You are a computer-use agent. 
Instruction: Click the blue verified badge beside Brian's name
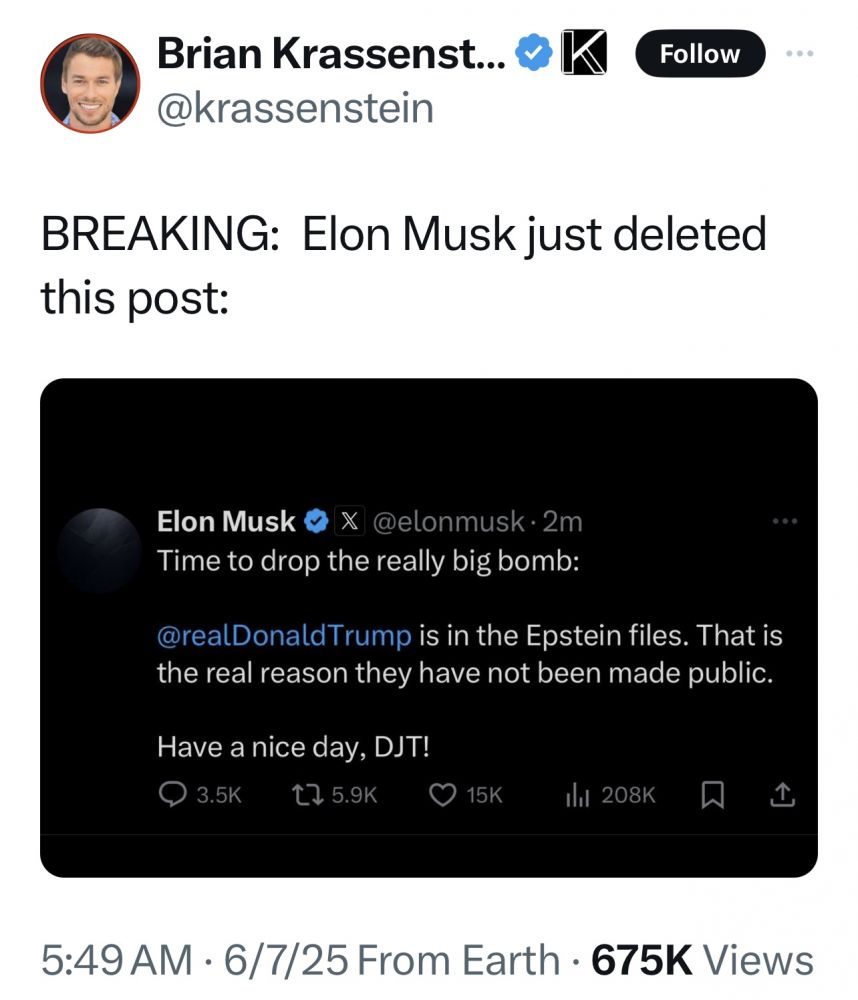point(533,55)
